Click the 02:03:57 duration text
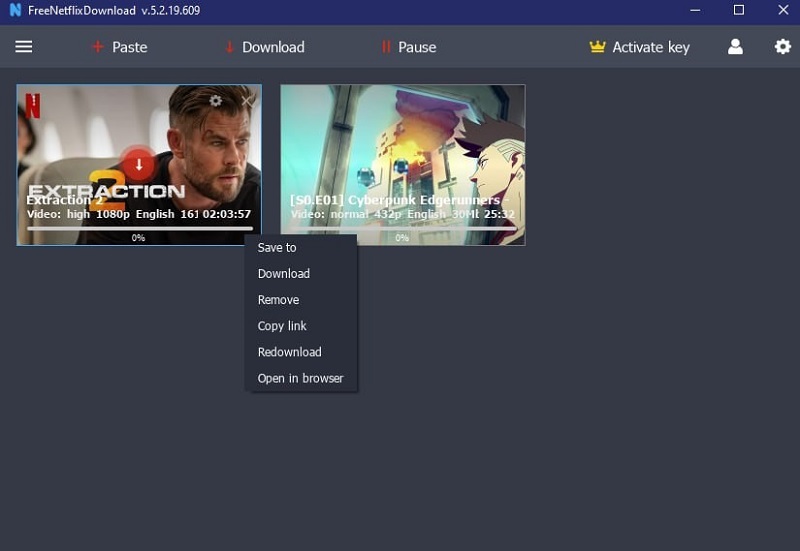This screenshot has height=551, width=800. coord(227,214)
